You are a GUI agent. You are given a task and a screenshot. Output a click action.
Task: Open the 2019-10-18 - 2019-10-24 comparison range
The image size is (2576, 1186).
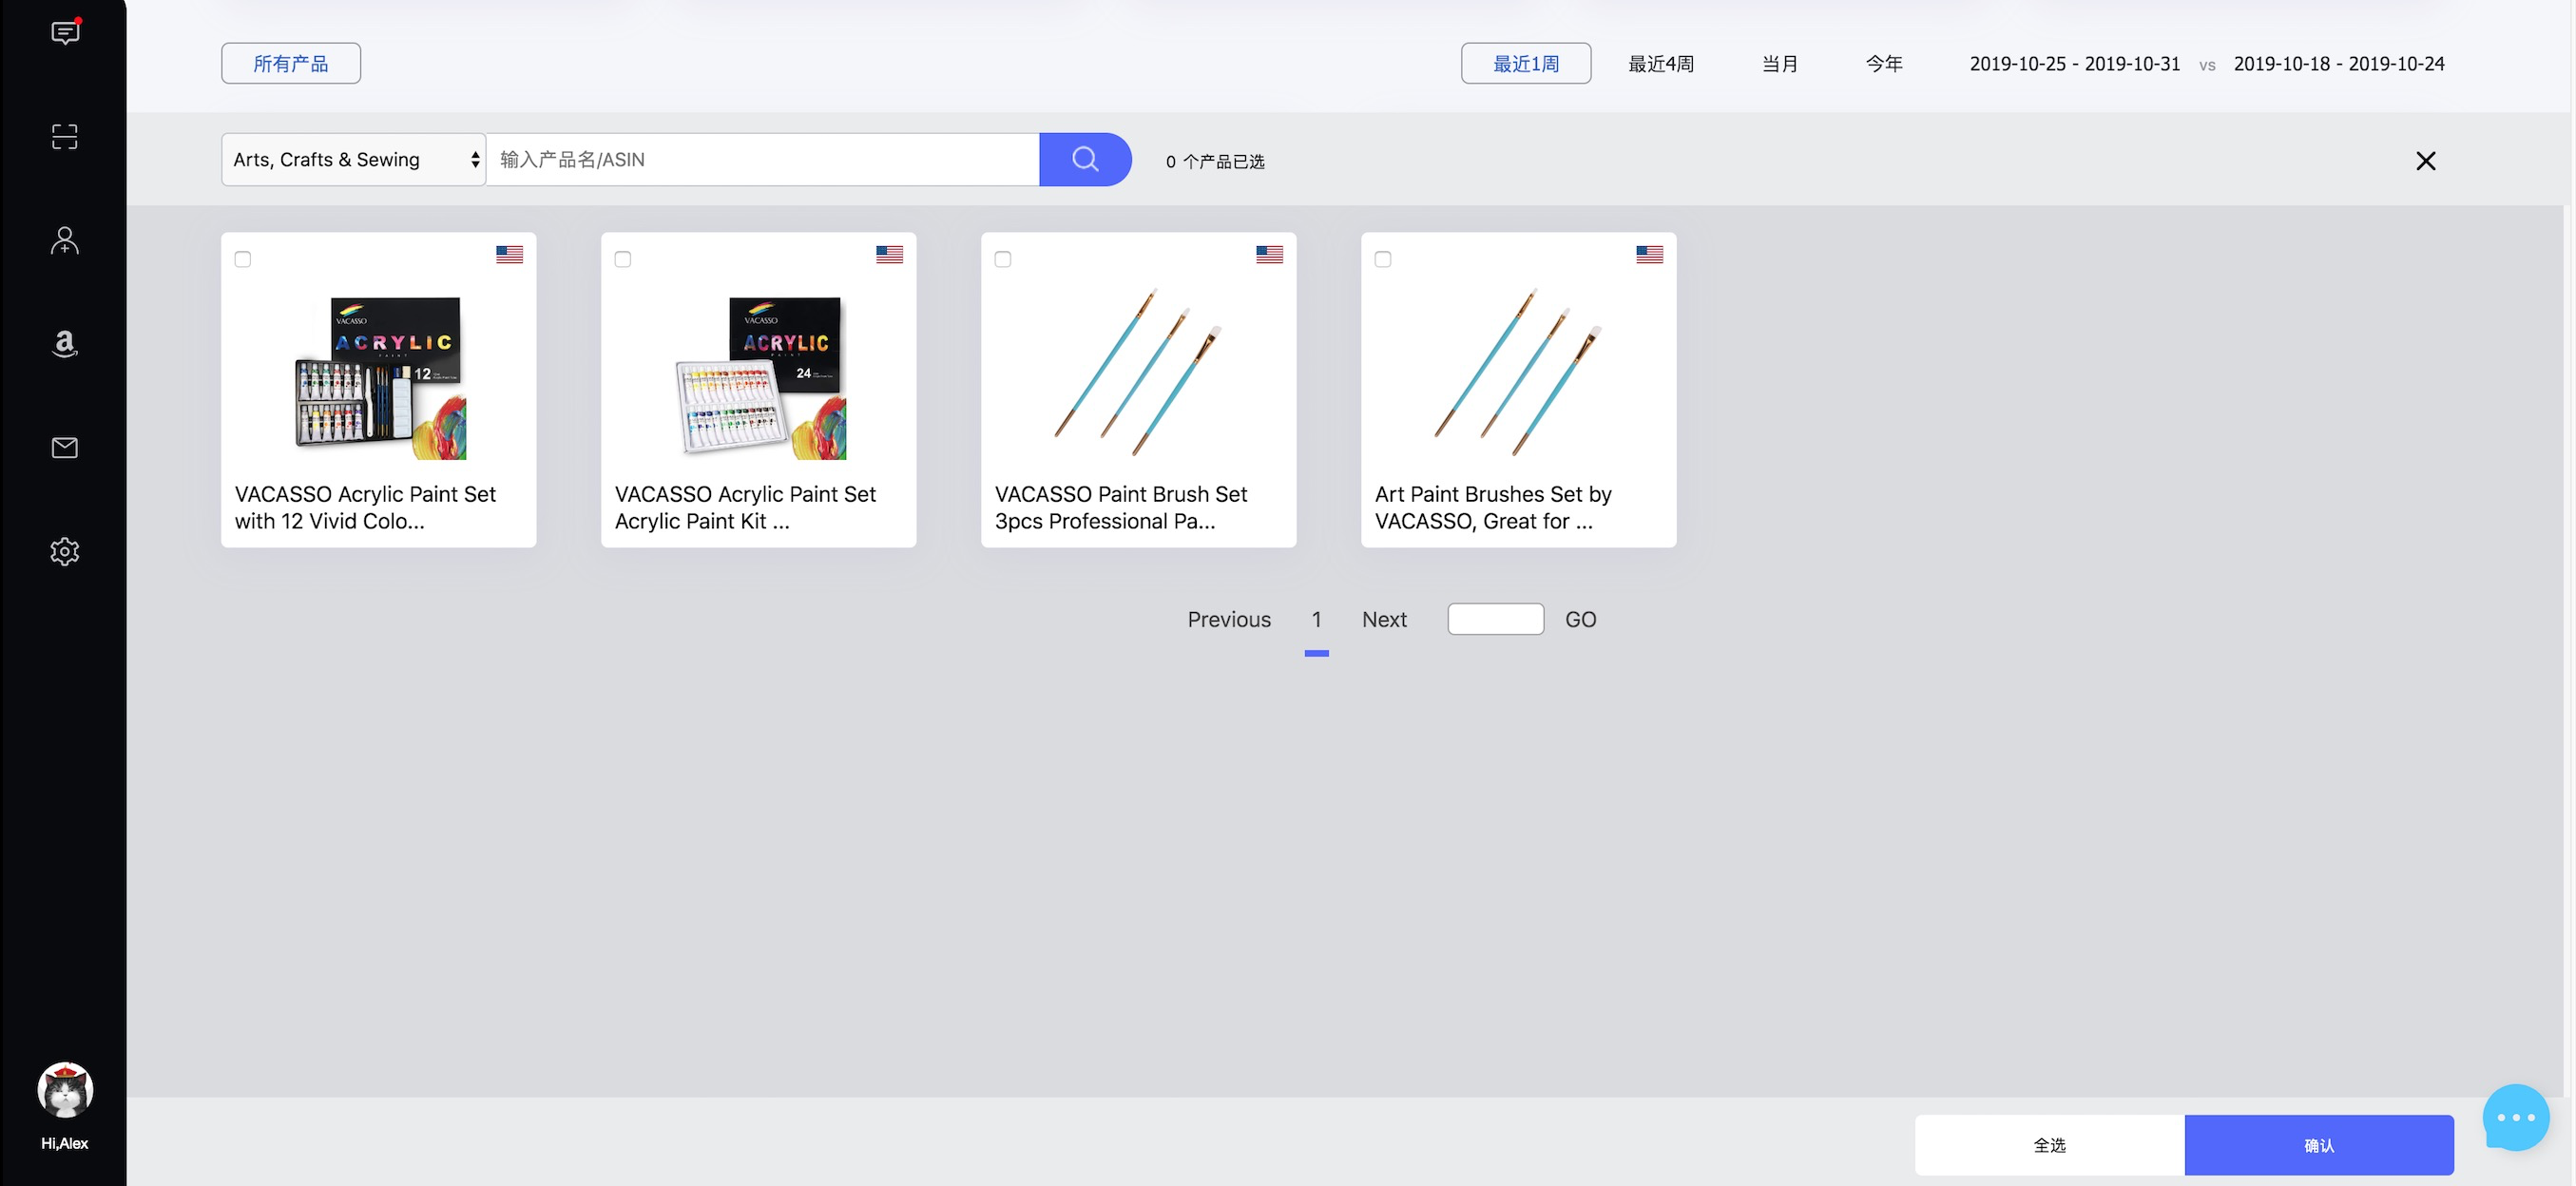[2338, 63]
